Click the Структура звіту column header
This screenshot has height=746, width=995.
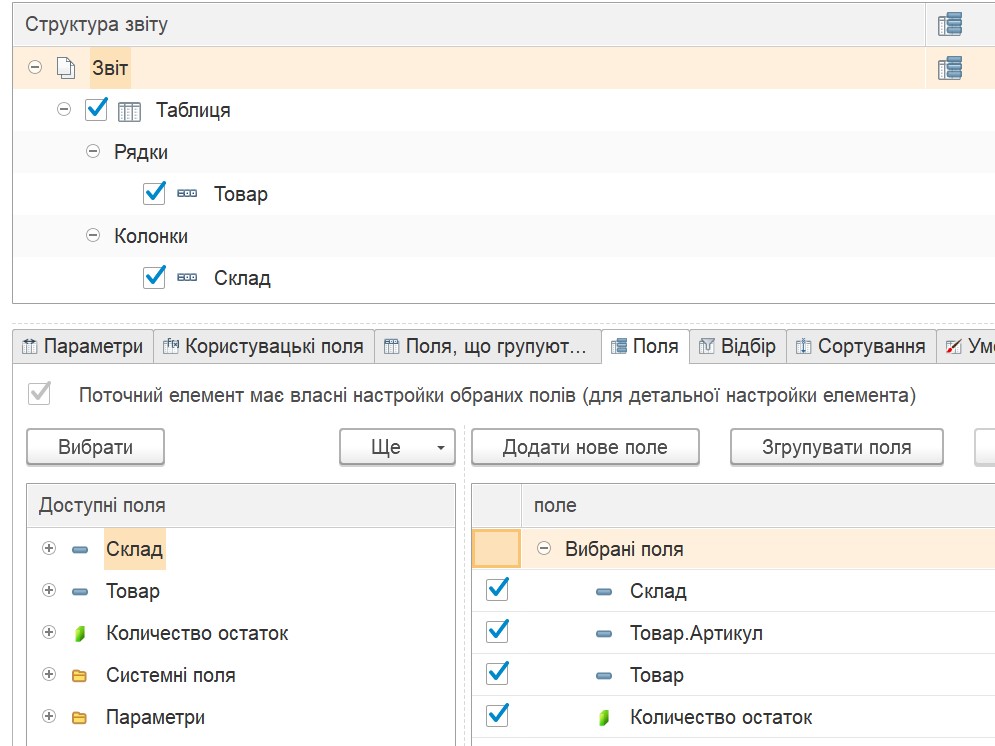469,24
